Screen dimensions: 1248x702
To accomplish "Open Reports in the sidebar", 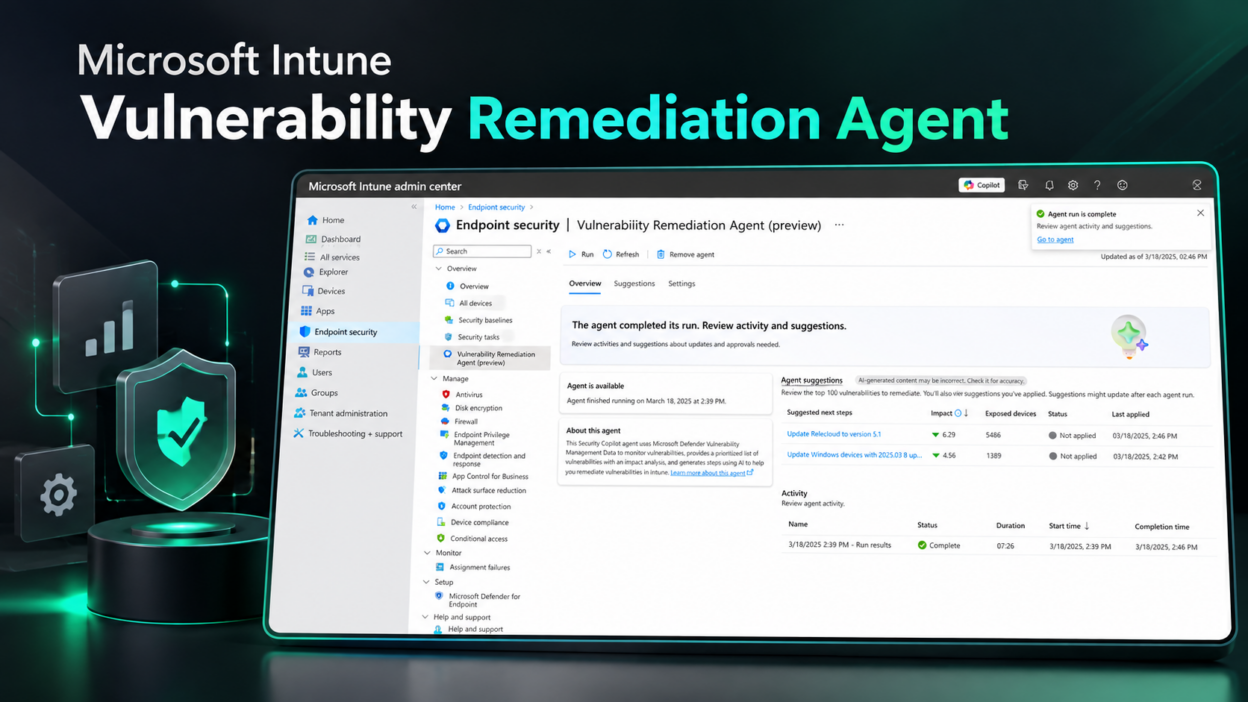I will coord(320,352).
